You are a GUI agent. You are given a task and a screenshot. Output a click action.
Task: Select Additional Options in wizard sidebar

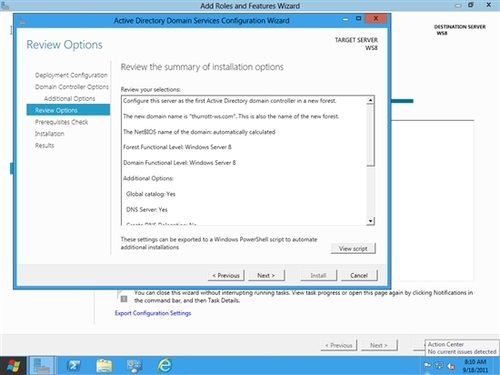(x=69, y=99)
